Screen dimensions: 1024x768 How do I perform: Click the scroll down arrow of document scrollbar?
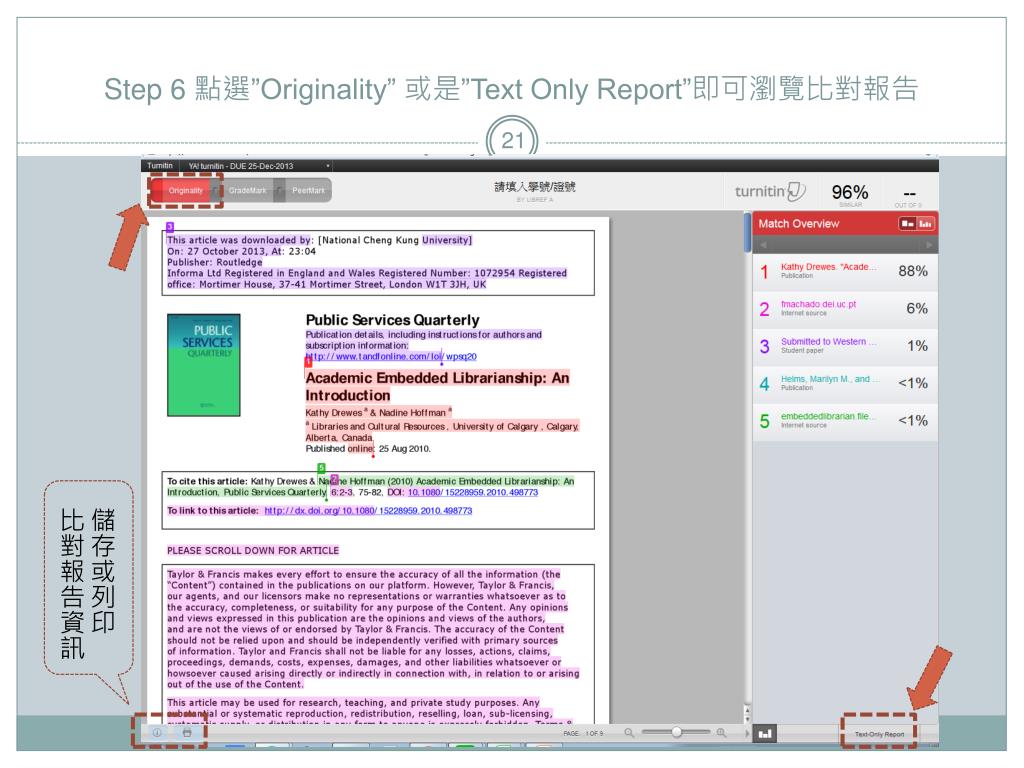pyautogui.click(x=748, y=717)
